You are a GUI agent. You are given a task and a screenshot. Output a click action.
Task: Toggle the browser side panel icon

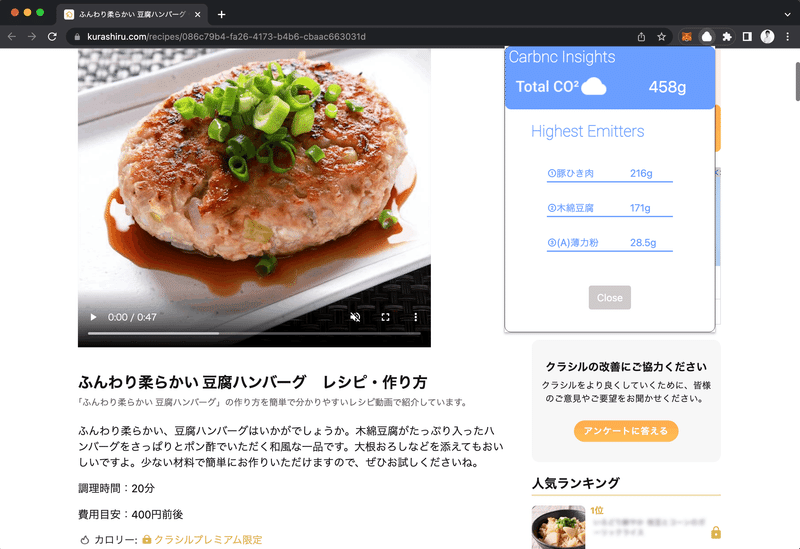[747, 37]
